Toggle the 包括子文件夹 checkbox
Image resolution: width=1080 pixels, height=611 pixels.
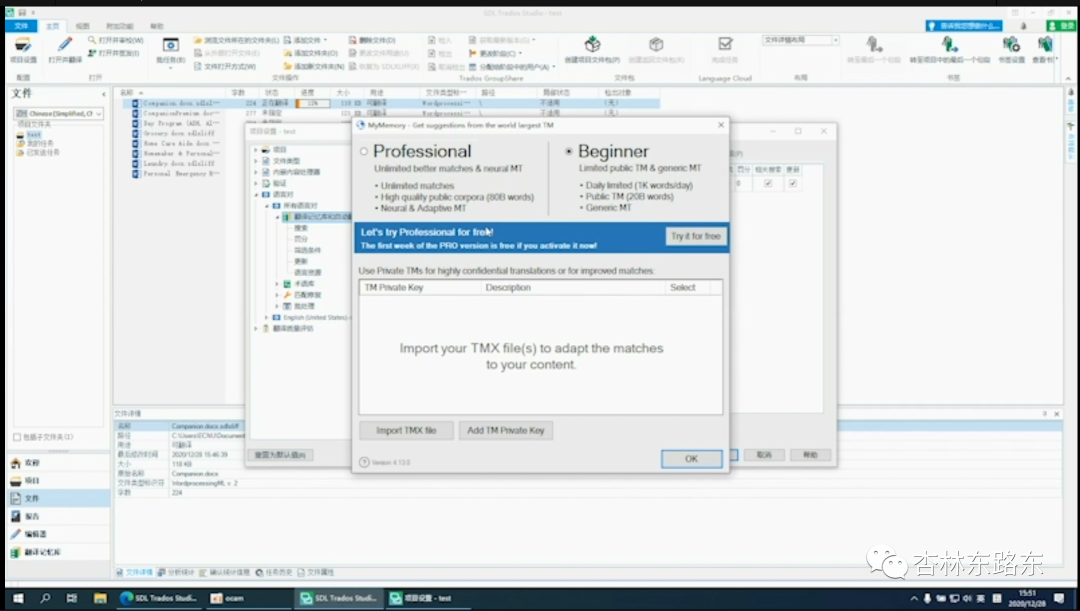[17, 437]
